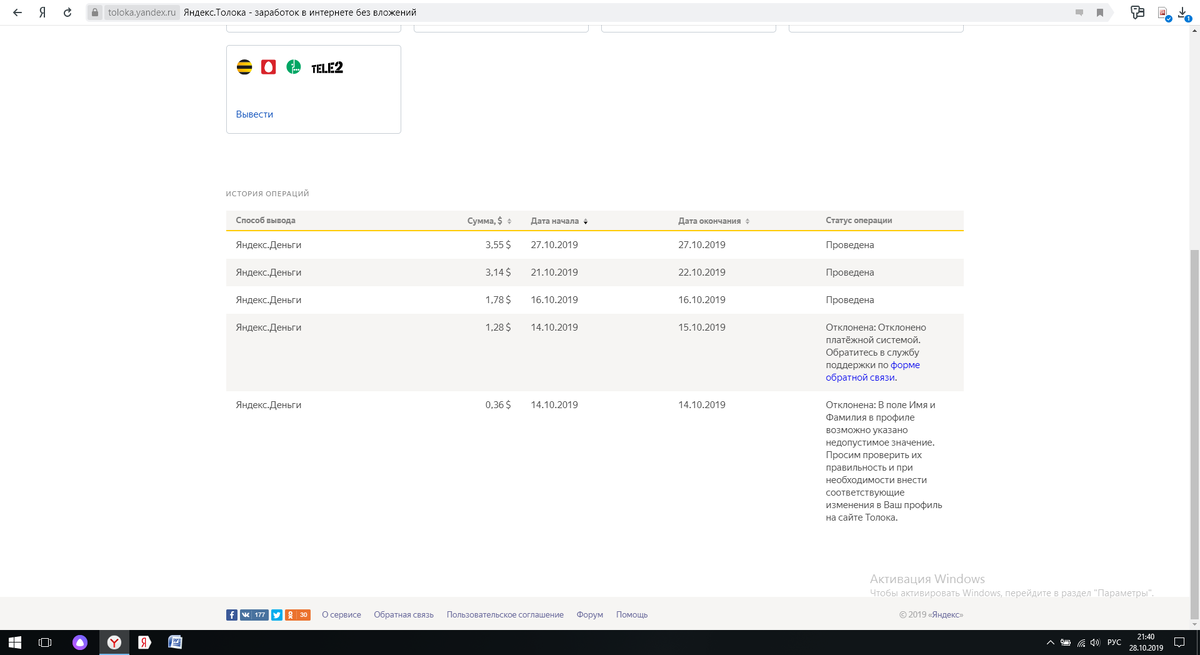
Task: Click Яндекс.Деньги in the 3,55 $ row
Action: click(x=268, y=245)
